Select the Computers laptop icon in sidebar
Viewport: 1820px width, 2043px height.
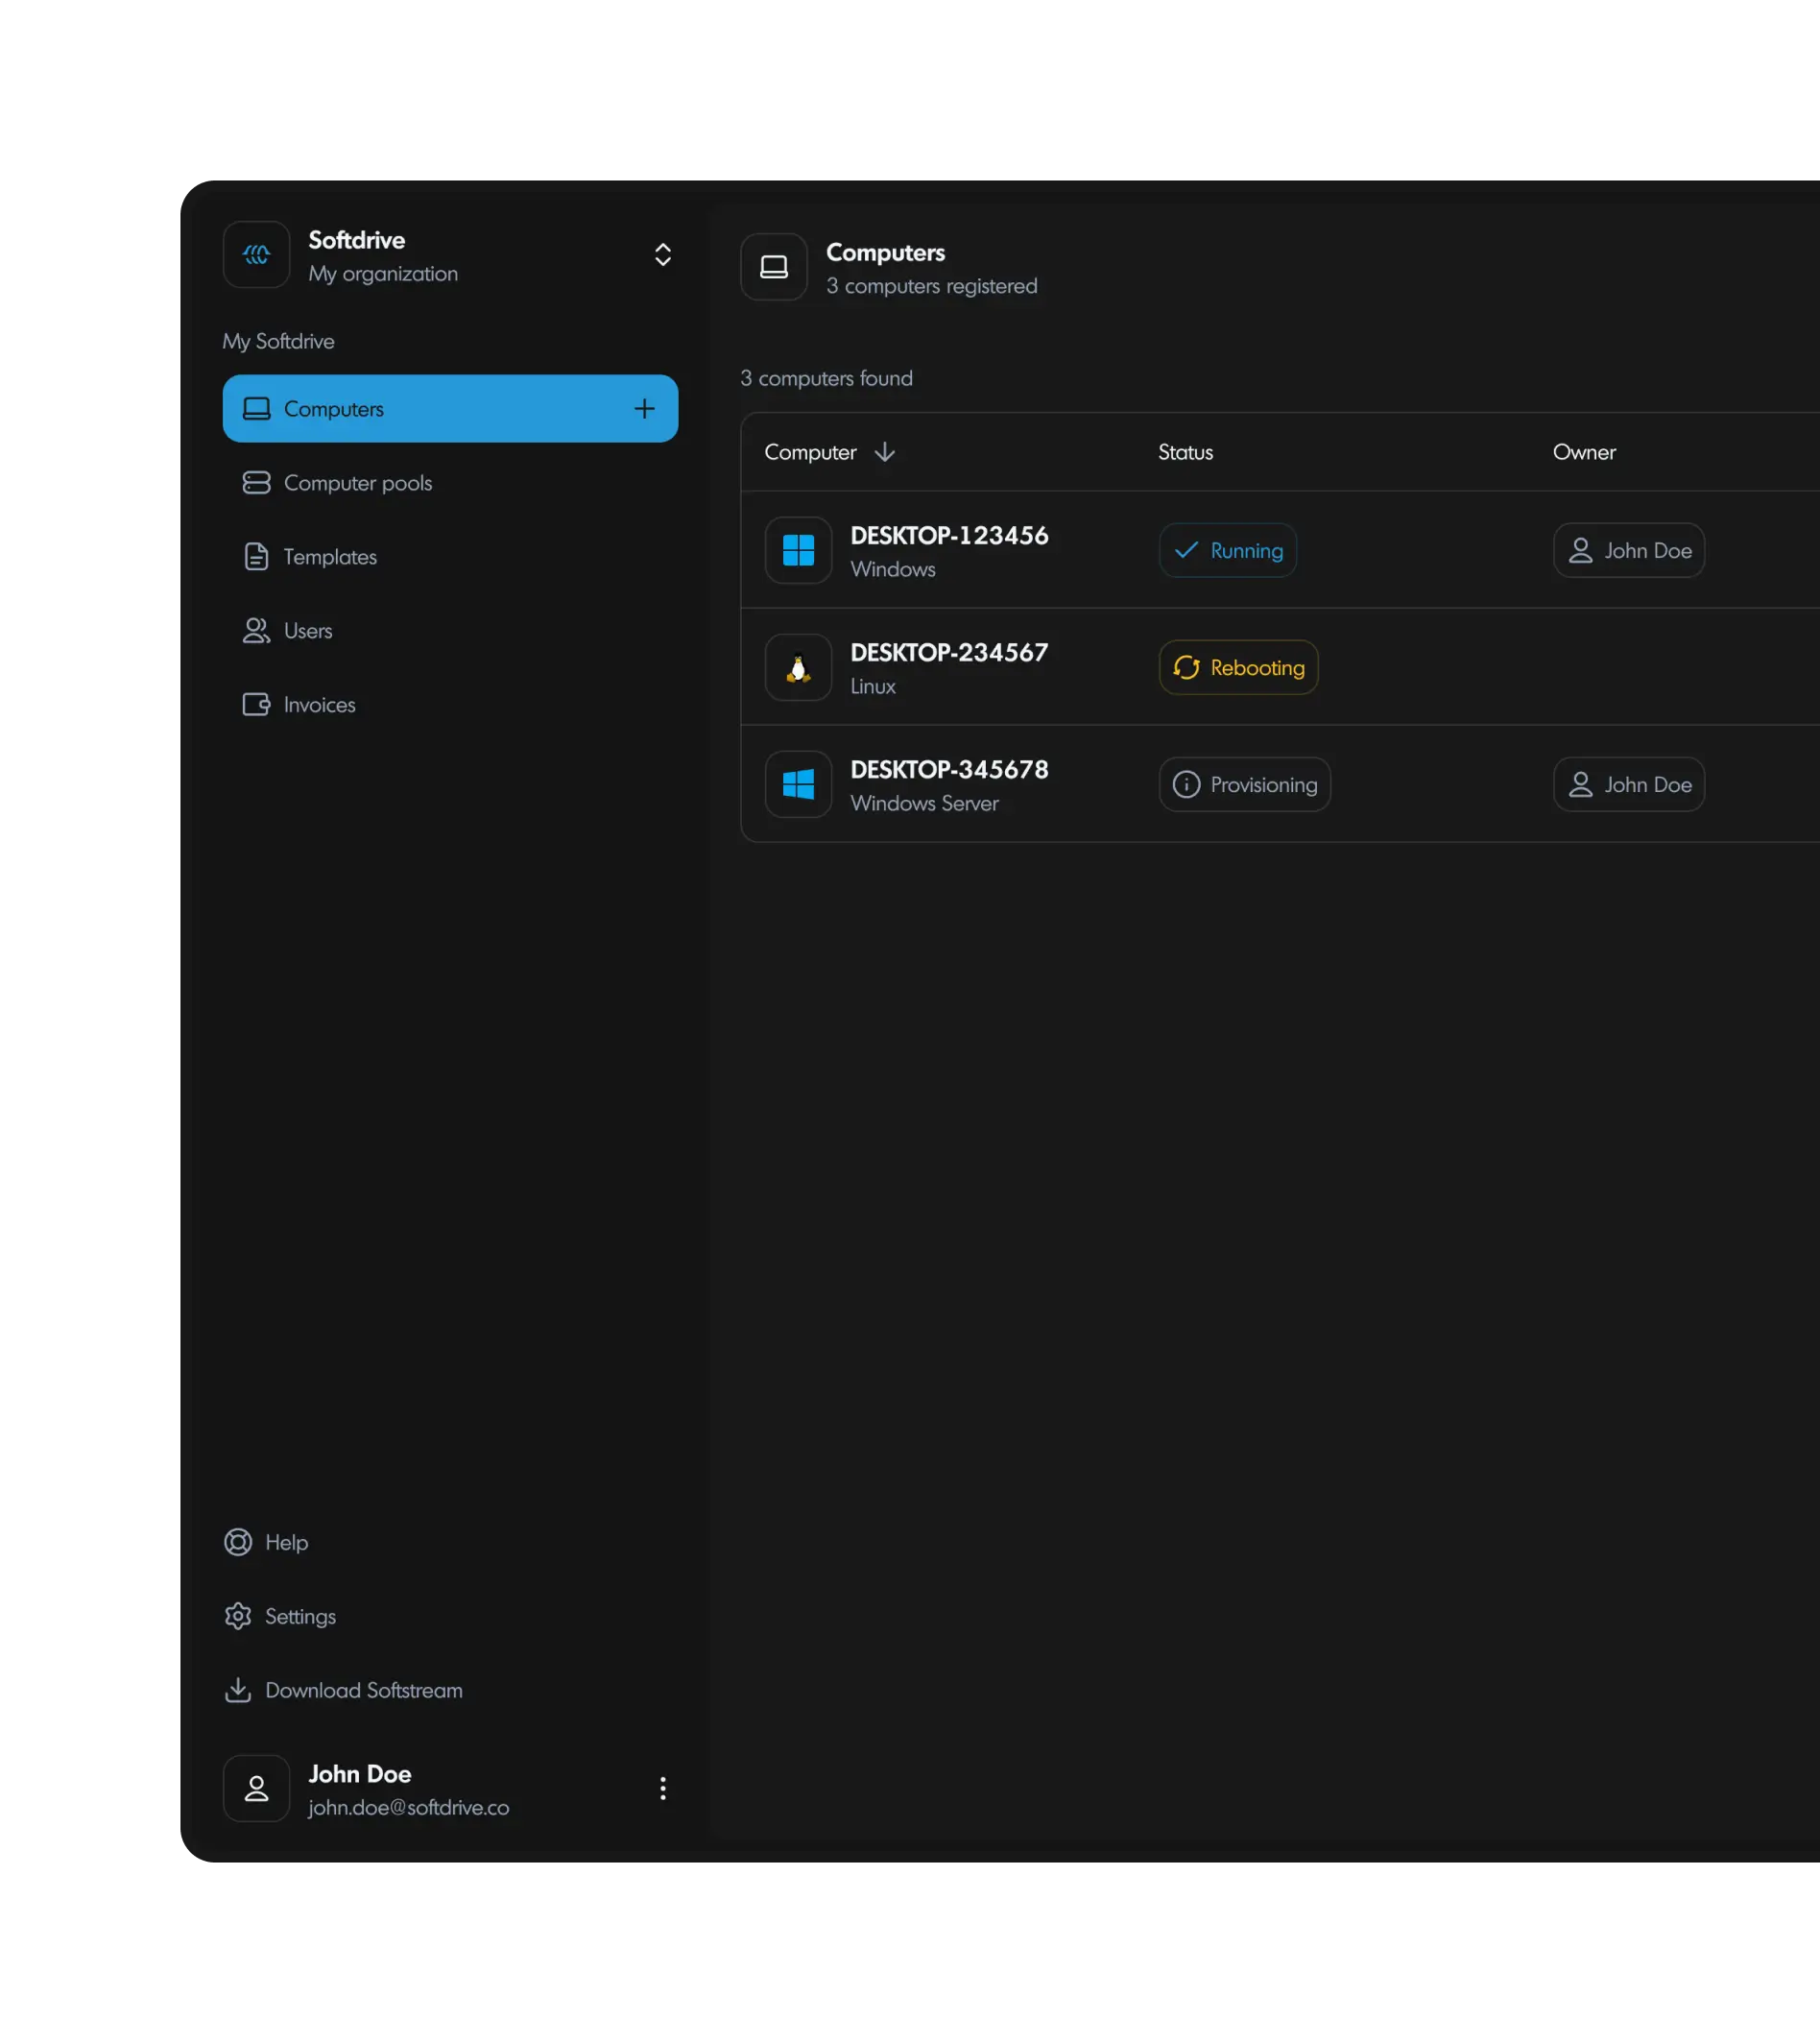(x=257, y=408)
